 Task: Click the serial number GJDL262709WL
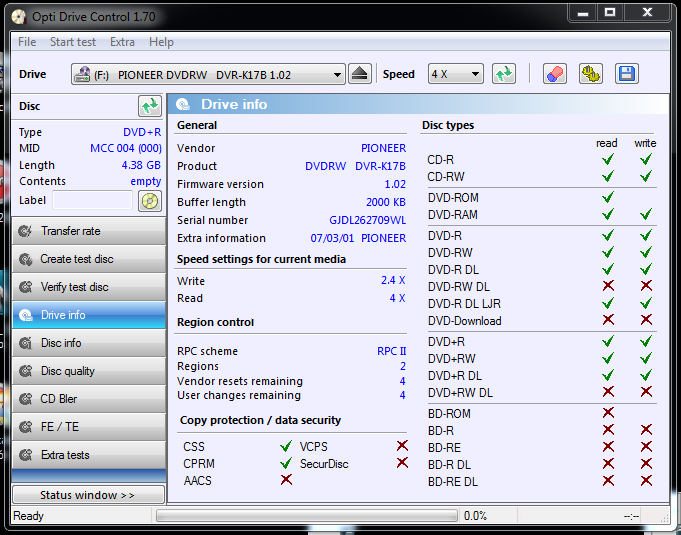tap(367, 220)
